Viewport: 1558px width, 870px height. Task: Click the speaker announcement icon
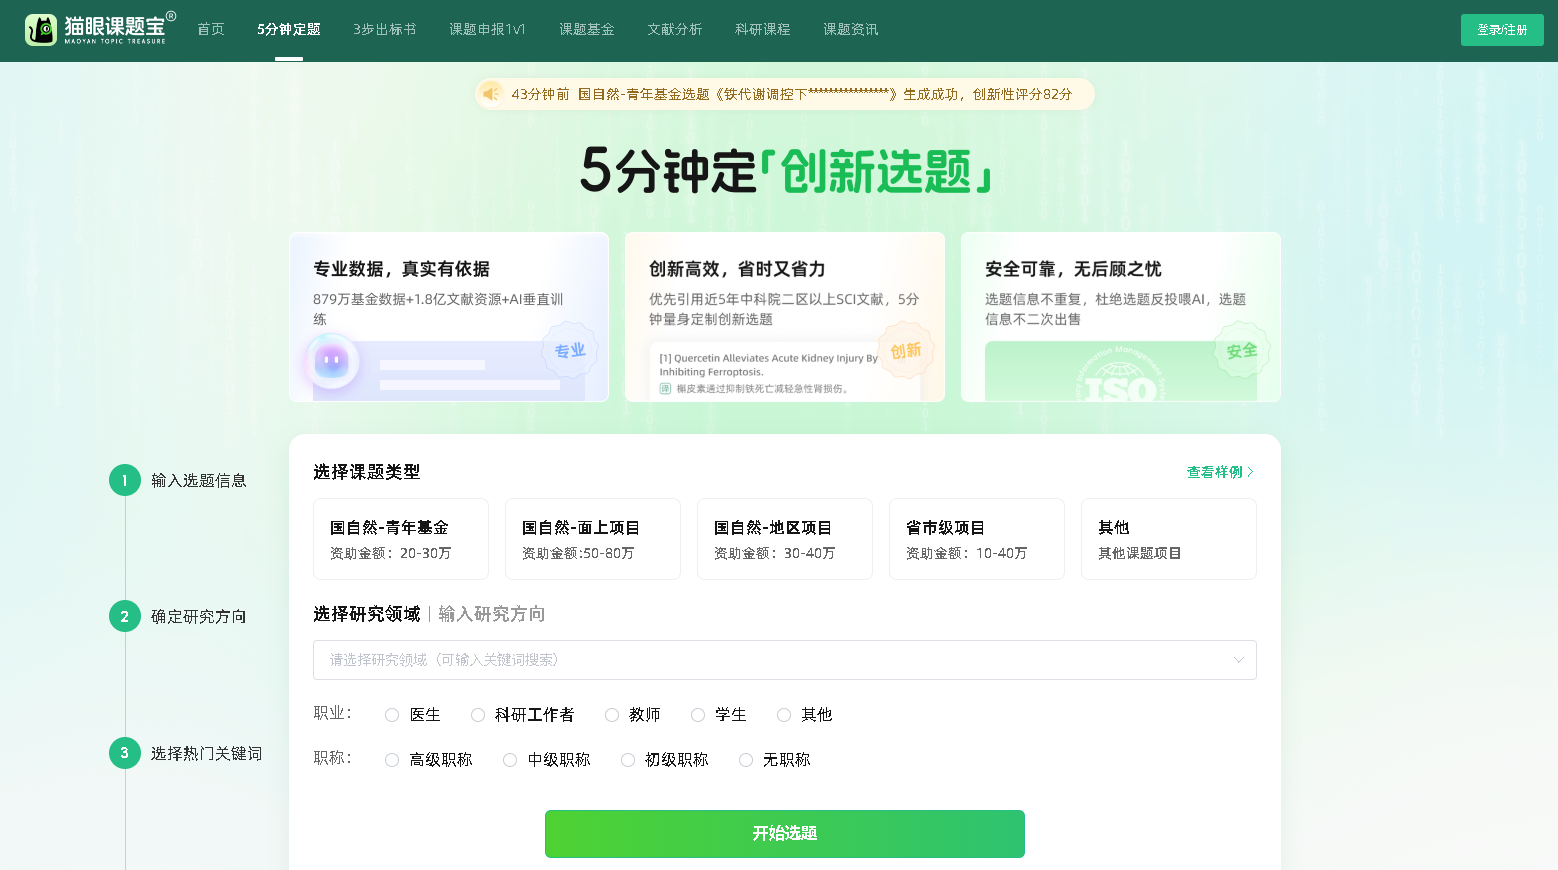point(491,94)
